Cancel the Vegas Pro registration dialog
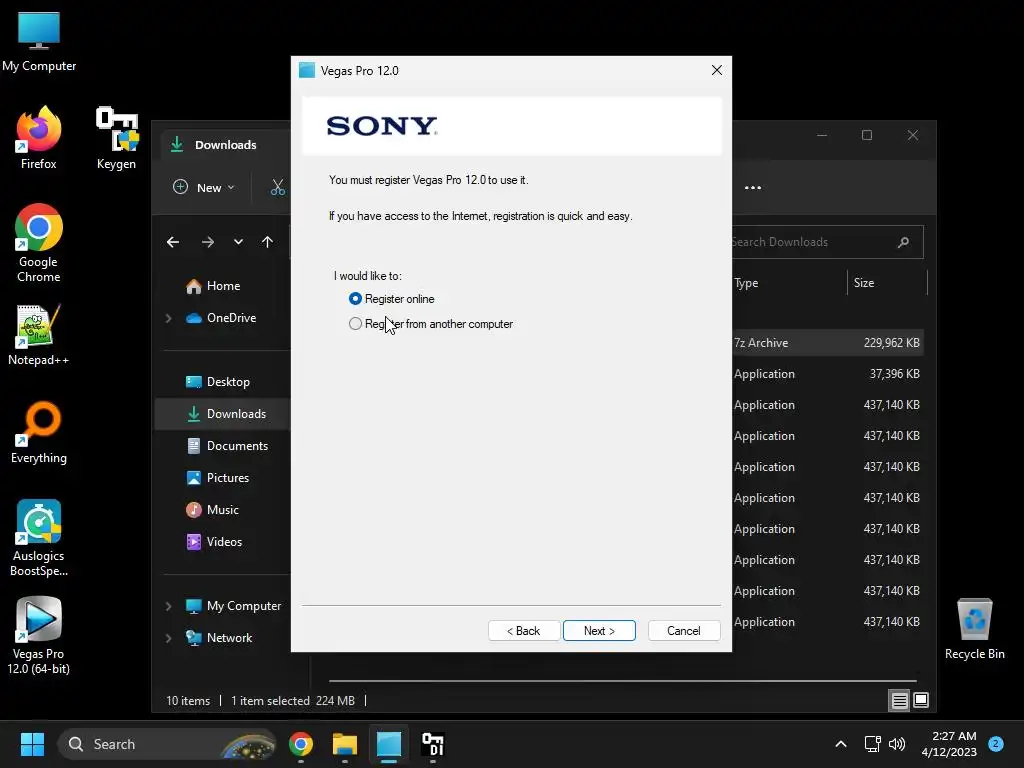 pyautogui.click(x=684, y=631)
